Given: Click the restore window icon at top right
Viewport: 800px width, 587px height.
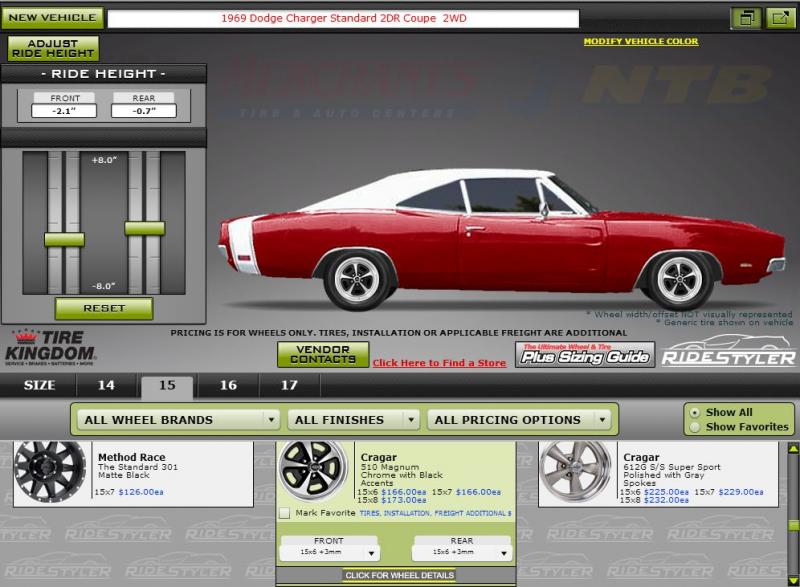Looking at the screenshot, I should (x=746, y=18).
